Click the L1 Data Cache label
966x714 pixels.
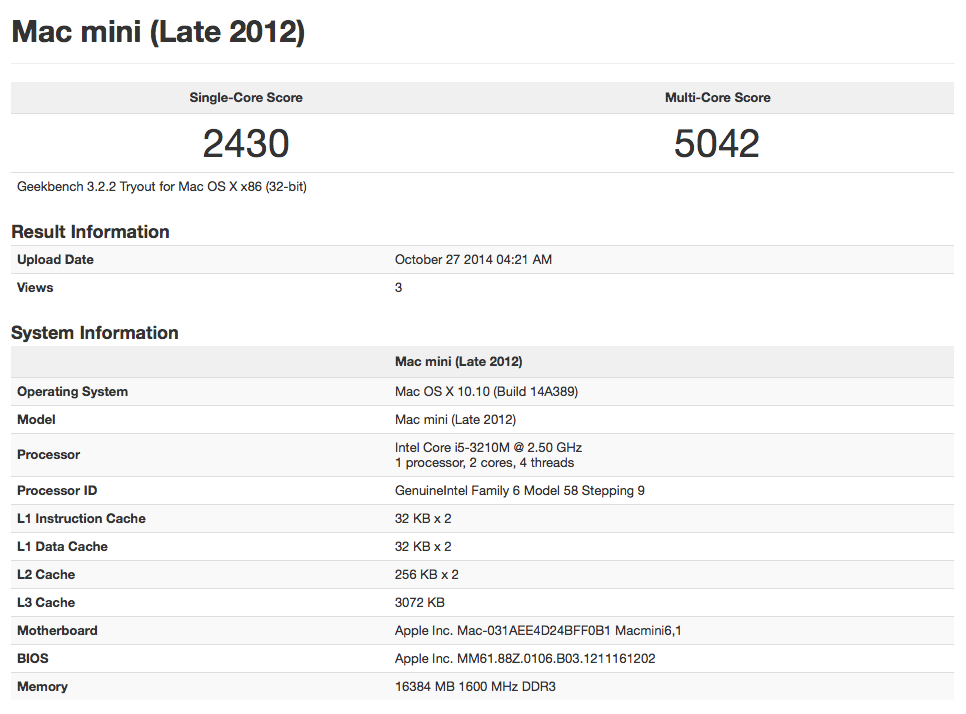[62, 546]
